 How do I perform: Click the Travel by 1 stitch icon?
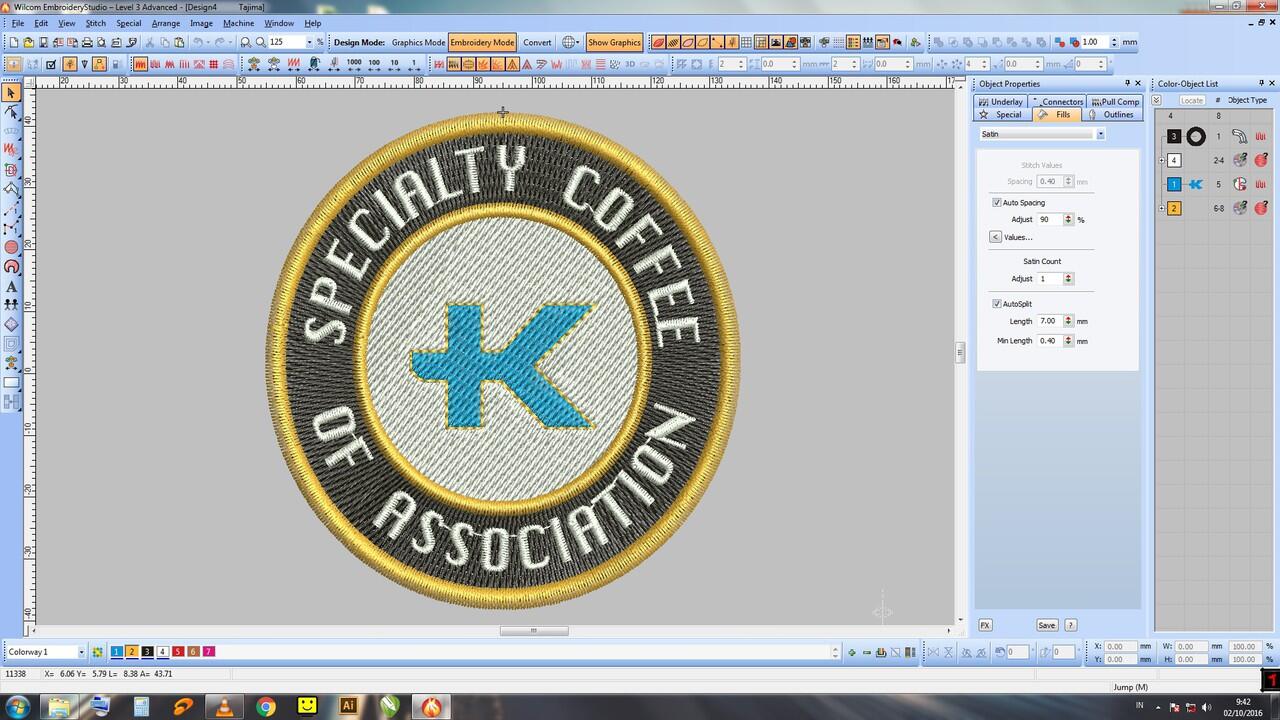point(414,63)
